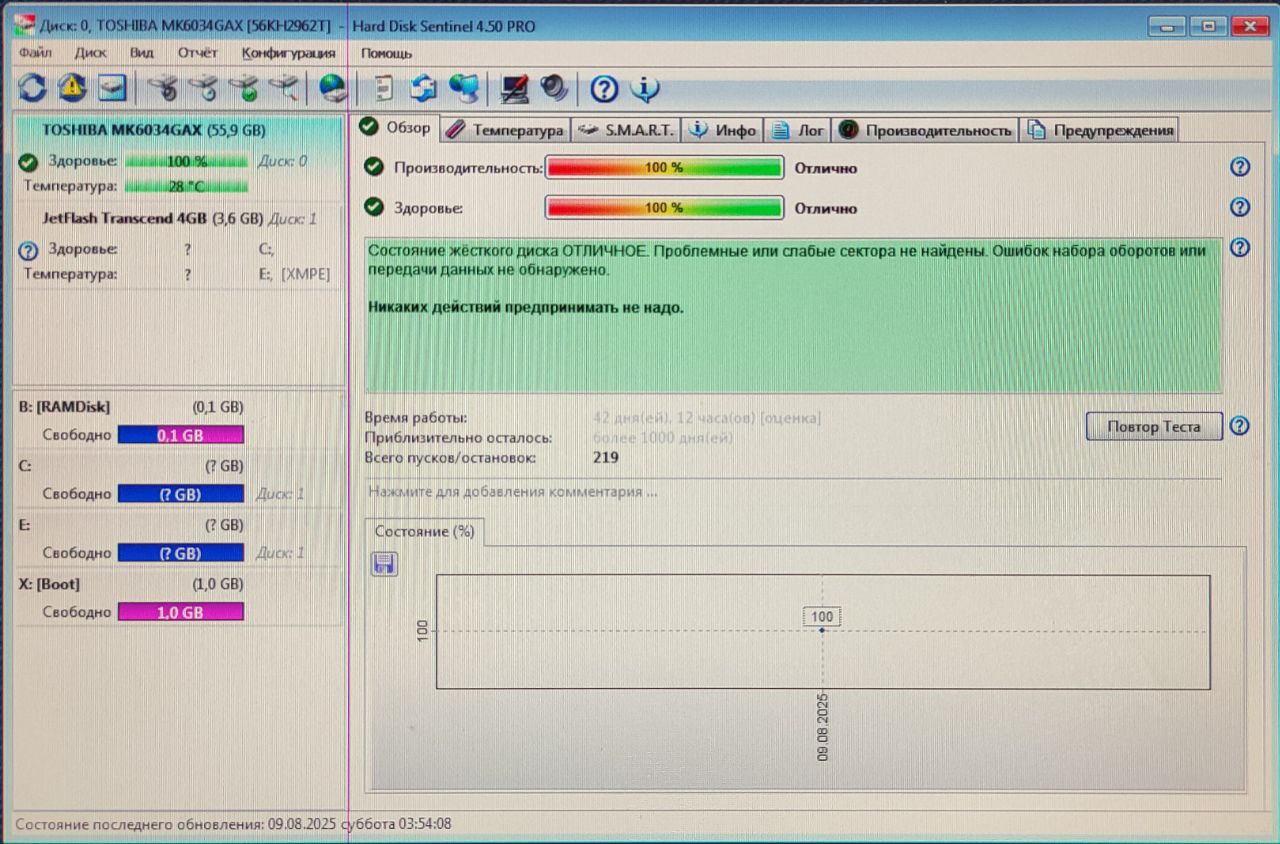This screenshot has height=844, width=1280.
Task: Open the Вид menu
Action: pyautogui.click(x=141, y=53)
